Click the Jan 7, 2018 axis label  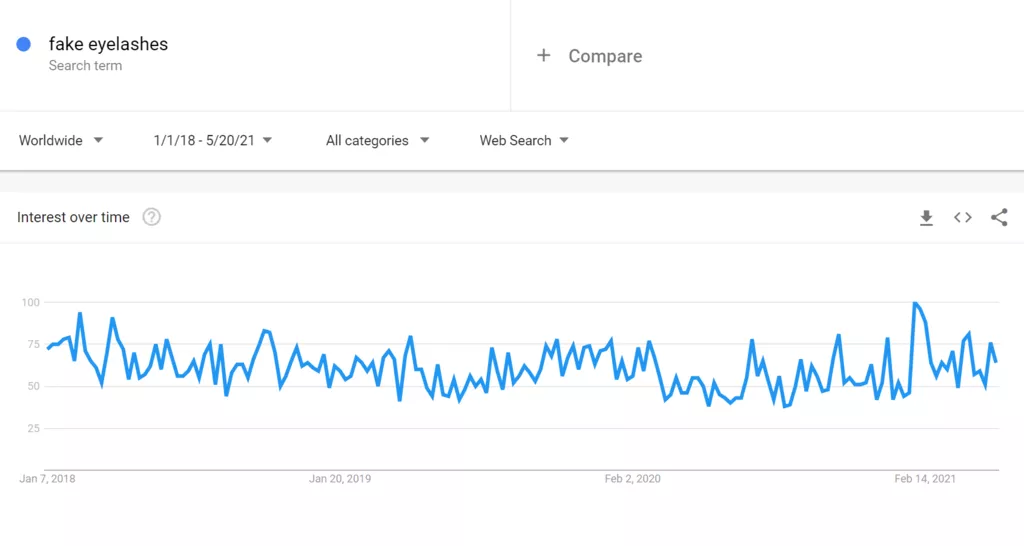click(x=47, y=479)
